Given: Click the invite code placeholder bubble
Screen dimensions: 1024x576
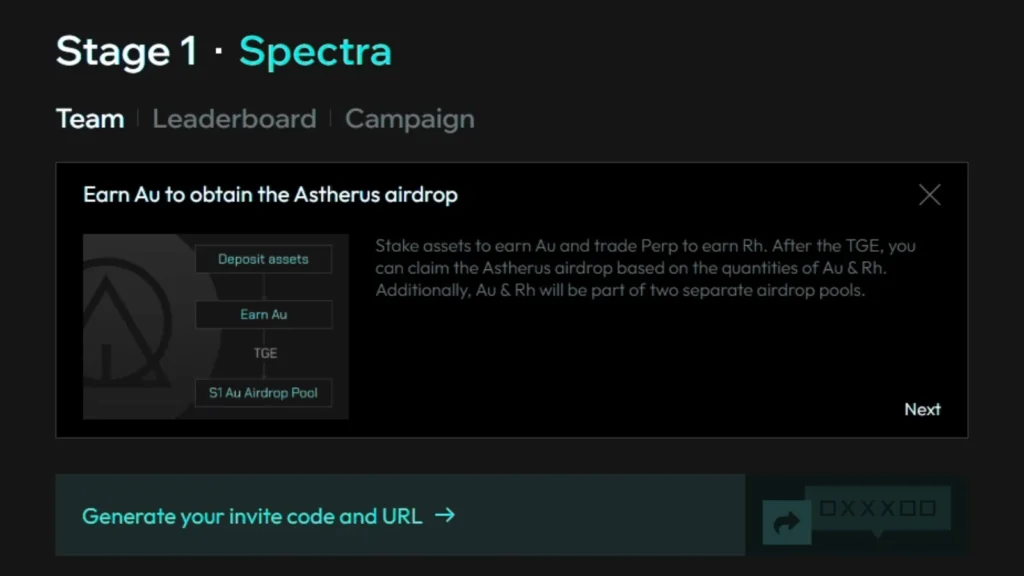Looking at the screenshot, I should click(x=877, y=509).
